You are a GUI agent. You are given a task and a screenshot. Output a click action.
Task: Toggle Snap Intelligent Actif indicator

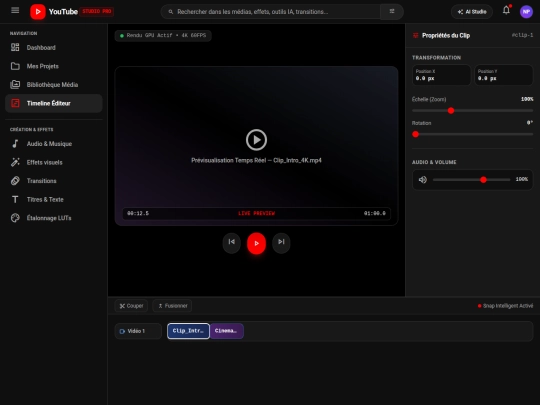(506, 306)
